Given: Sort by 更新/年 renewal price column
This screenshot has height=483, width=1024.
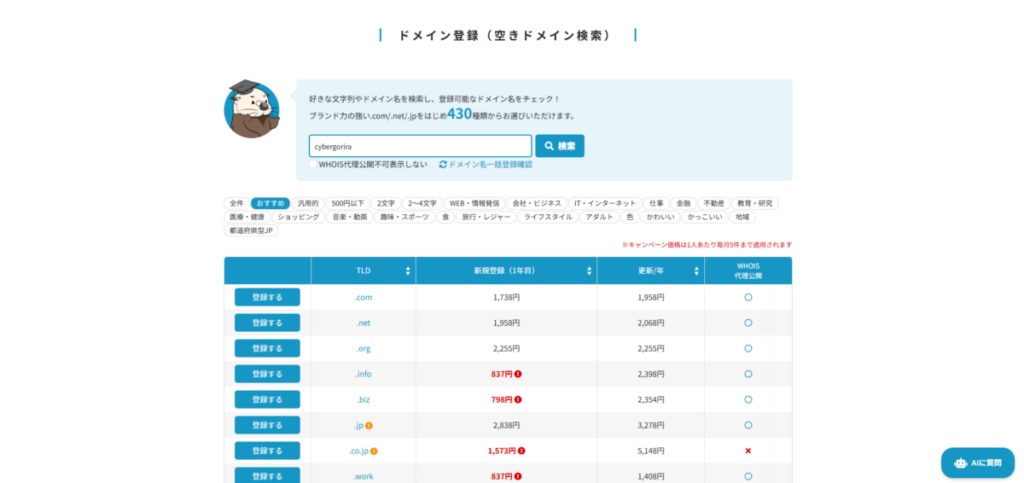Looking at the screenshot, I should pos(696,271).
